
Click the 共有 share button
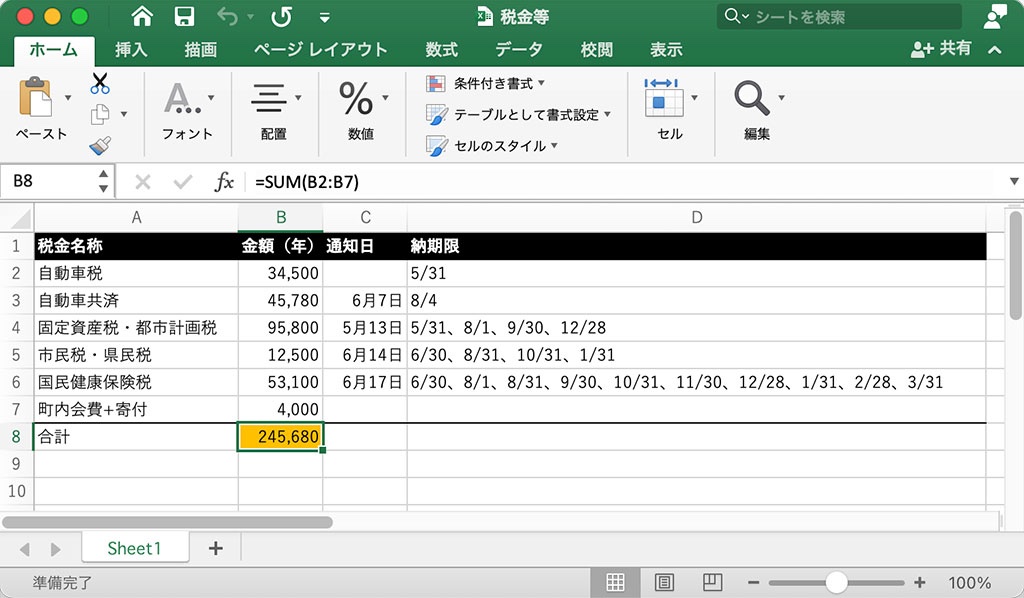click(942, 49)
